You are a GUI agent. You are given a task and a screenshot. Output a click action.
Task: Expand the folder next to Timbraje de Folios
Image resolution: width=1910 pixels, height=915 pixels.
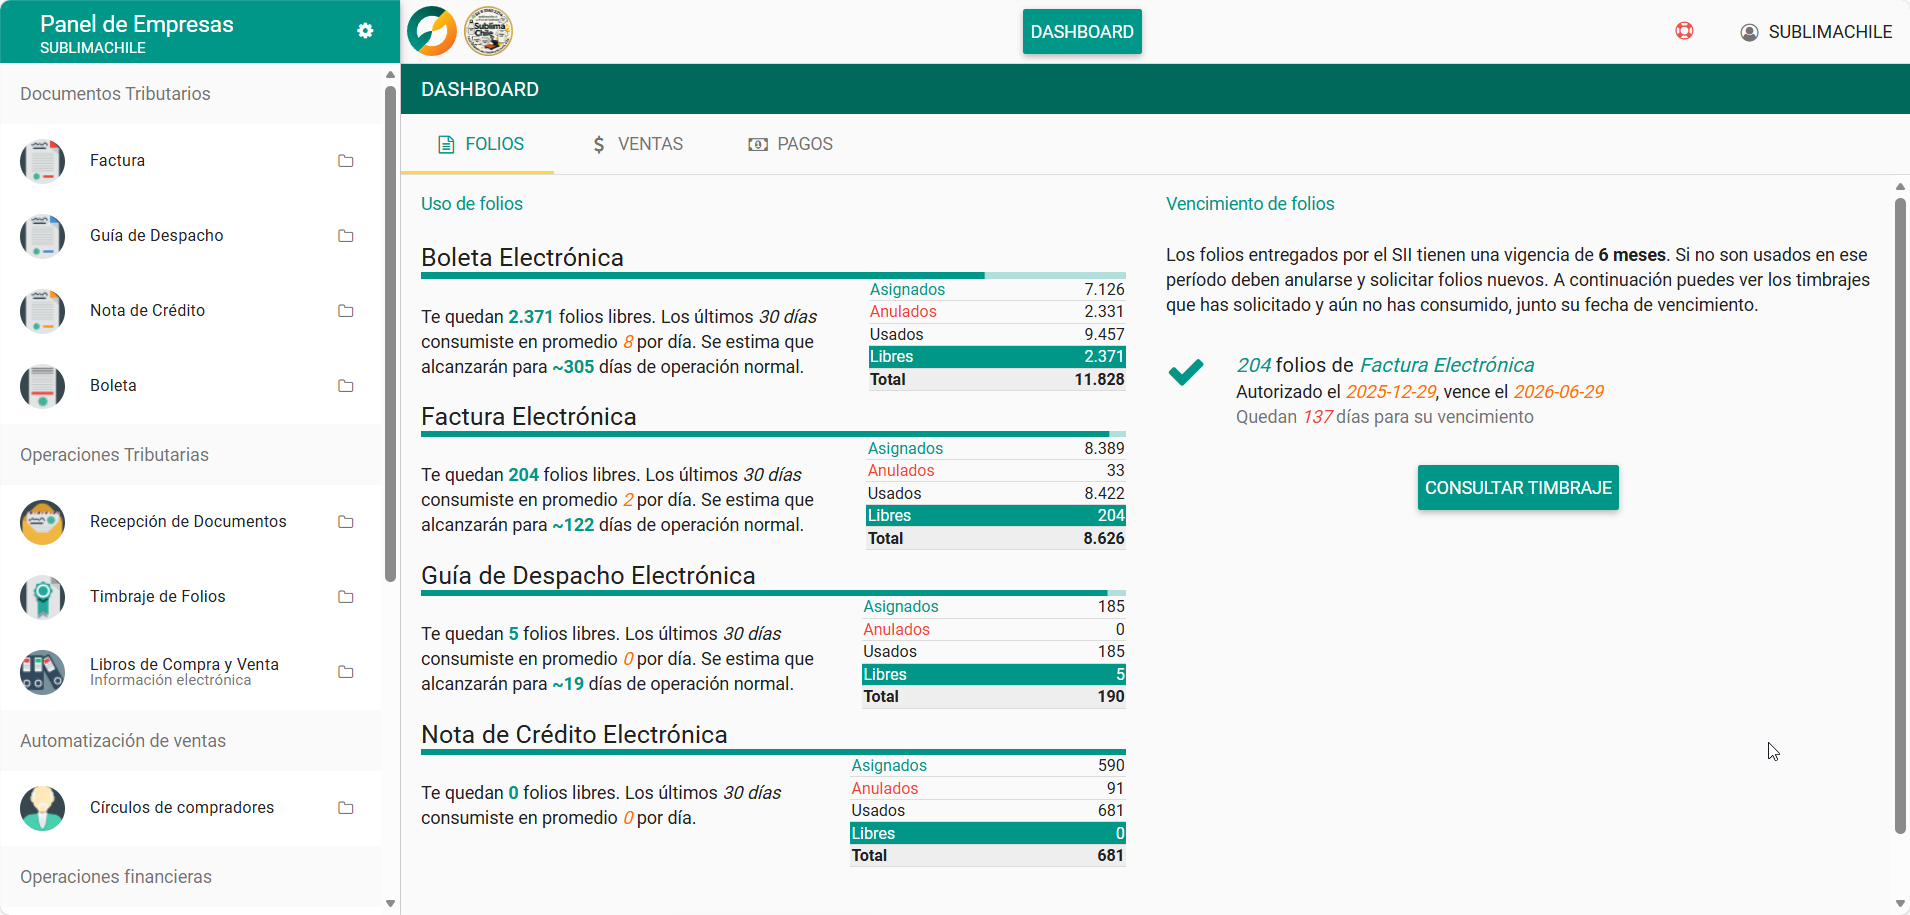point(347,596)
